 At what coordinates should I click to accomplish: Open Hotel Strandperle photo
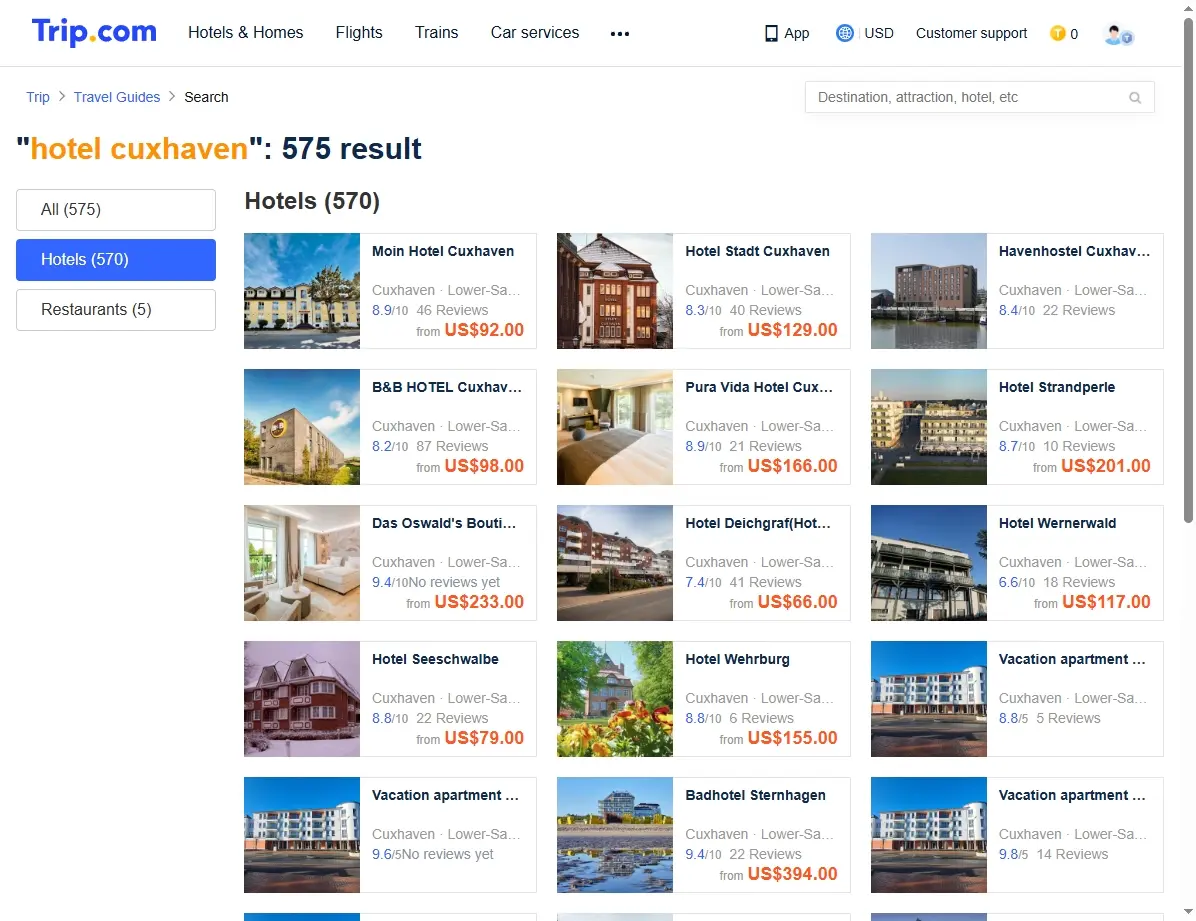(x=929, y=427)
